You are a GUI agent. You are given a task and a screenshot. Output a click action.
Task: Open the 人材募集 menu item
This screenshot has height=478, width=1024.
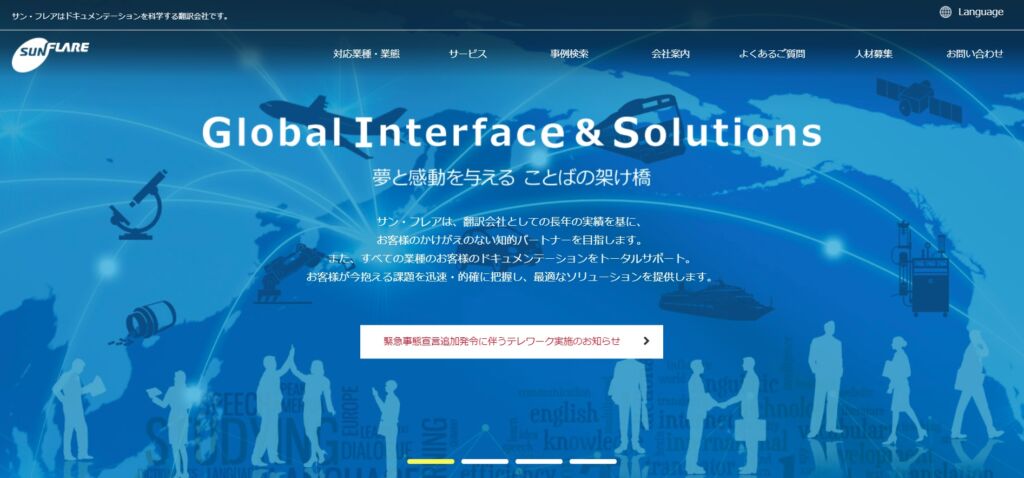873,54
